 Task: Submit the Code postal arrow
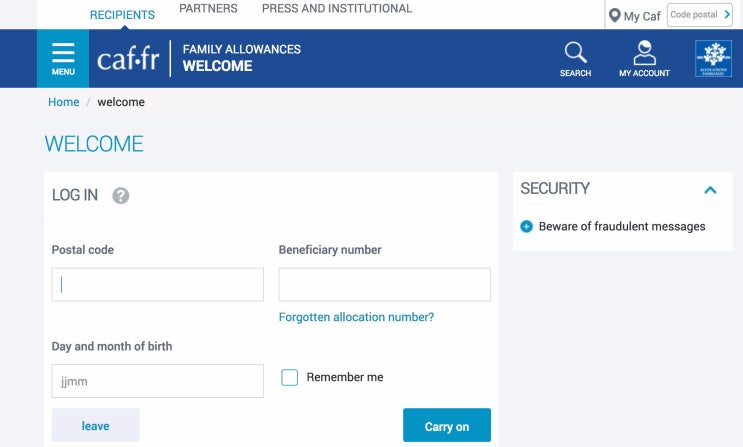point(727,15)
